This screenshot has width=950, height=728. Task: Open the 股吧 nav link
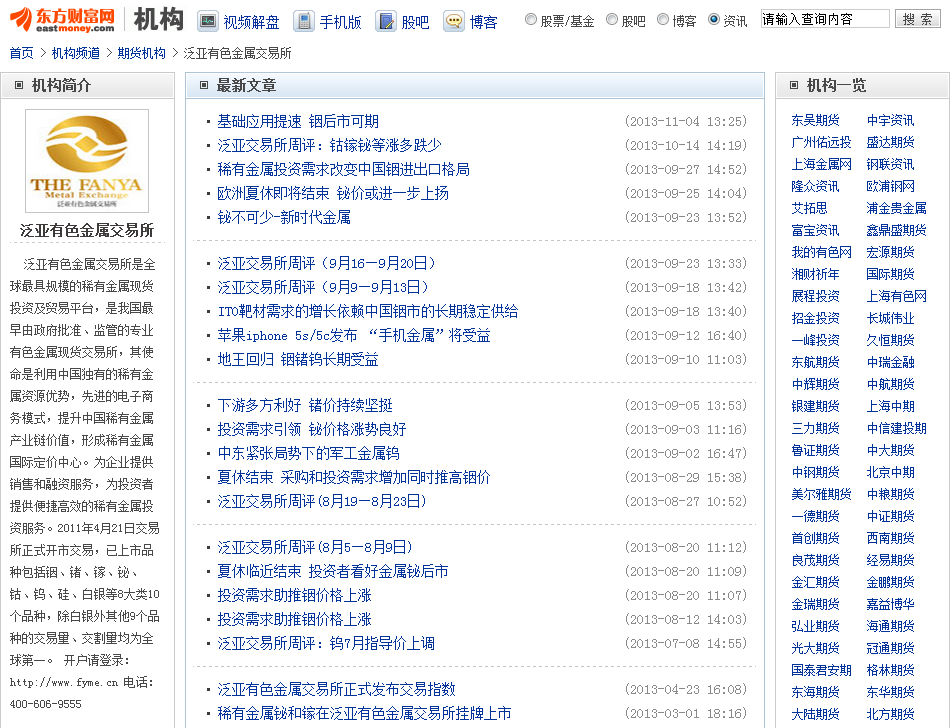(x=415, y=22)
